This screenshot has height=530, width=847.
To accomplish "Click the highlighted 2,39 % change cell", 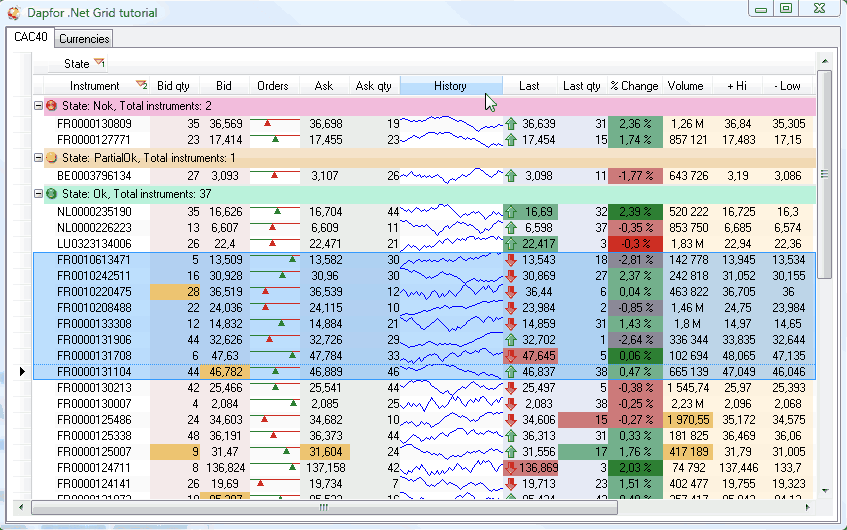I will click(635, 212).
